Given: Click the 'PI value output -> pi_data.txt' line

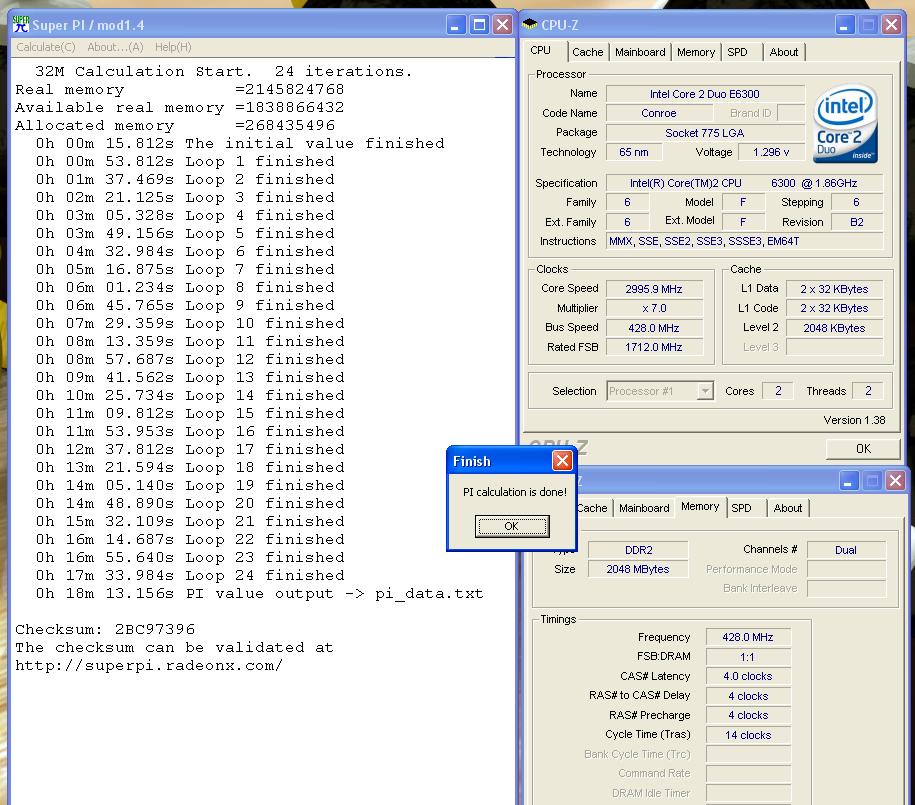Looking at the screenshot, I should click(x=259, y=594).
